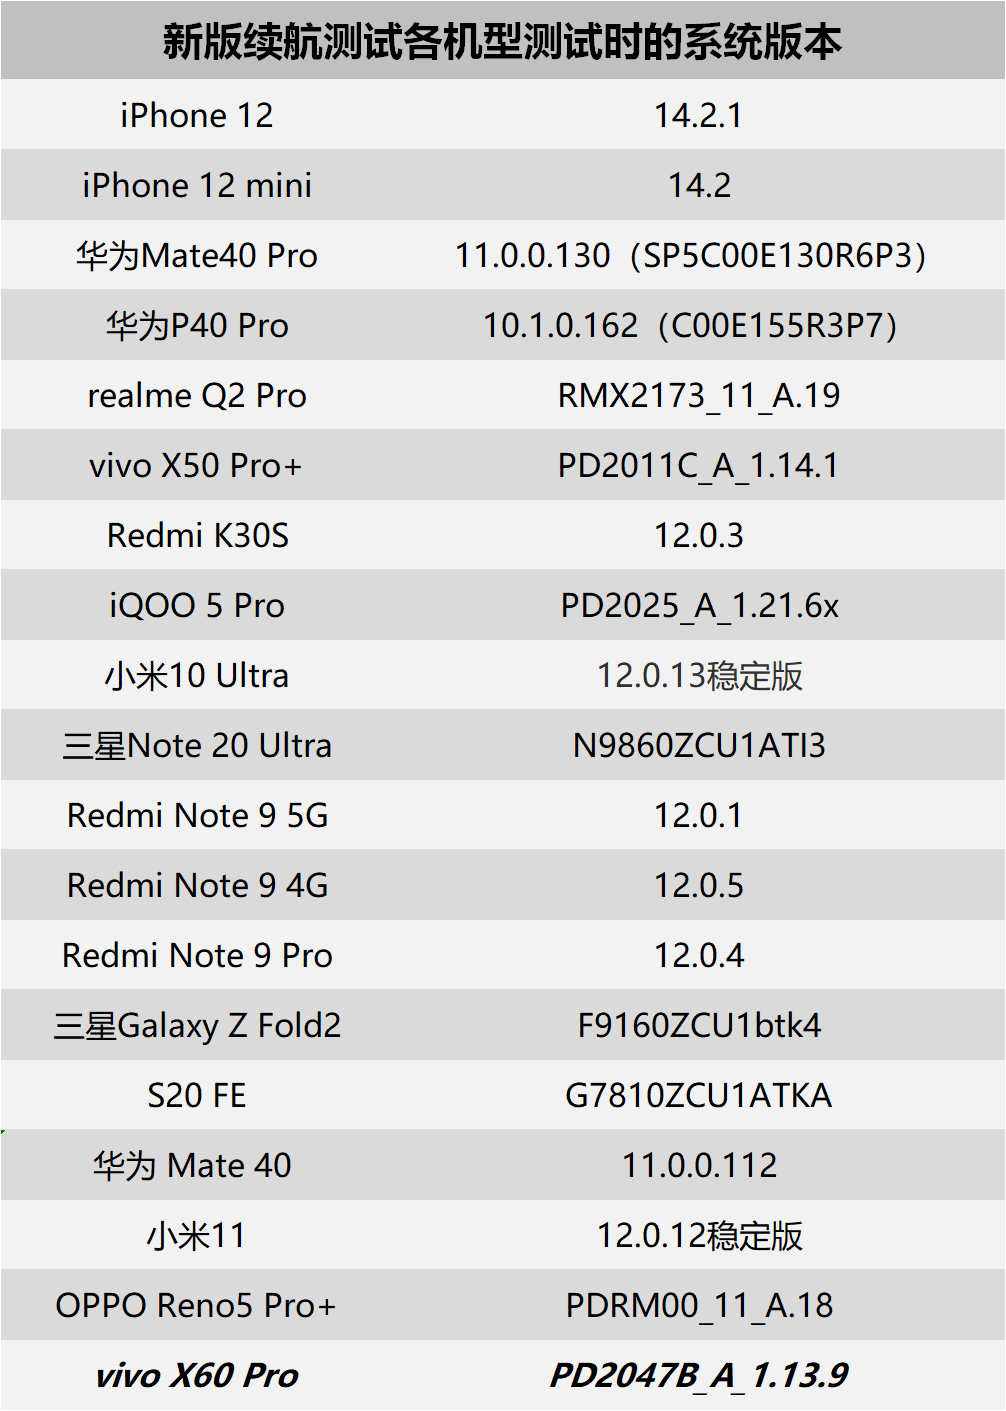1006x1411 pixels.
Task: Select the iPhone 12 model cell
Action: point(197,115)
